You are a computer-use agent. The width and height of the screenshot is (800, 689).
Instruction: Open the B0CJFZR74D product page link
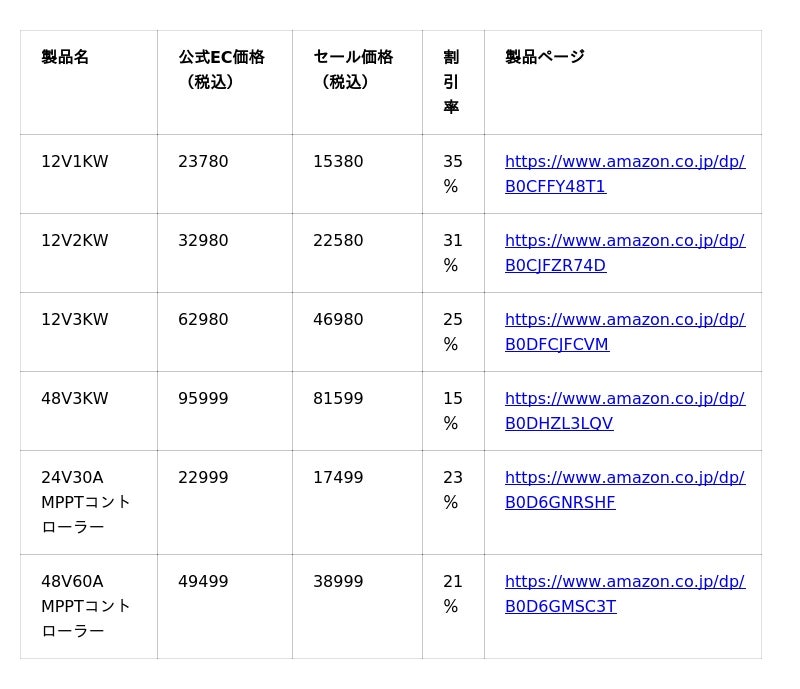pyautogui.click(x=624, y=253)
